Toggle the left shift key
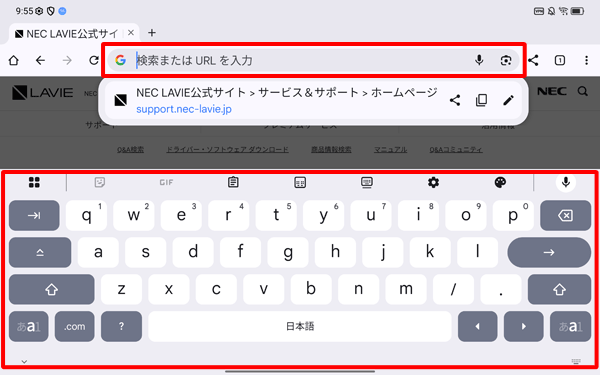 [52, 290]
